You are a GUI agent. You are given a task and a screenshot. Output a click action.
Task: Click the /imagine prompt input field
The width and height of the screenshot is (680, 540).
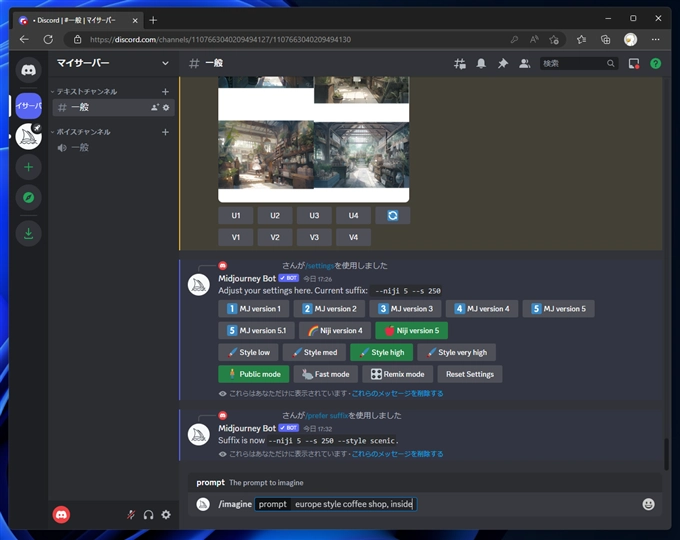point(335,504)
